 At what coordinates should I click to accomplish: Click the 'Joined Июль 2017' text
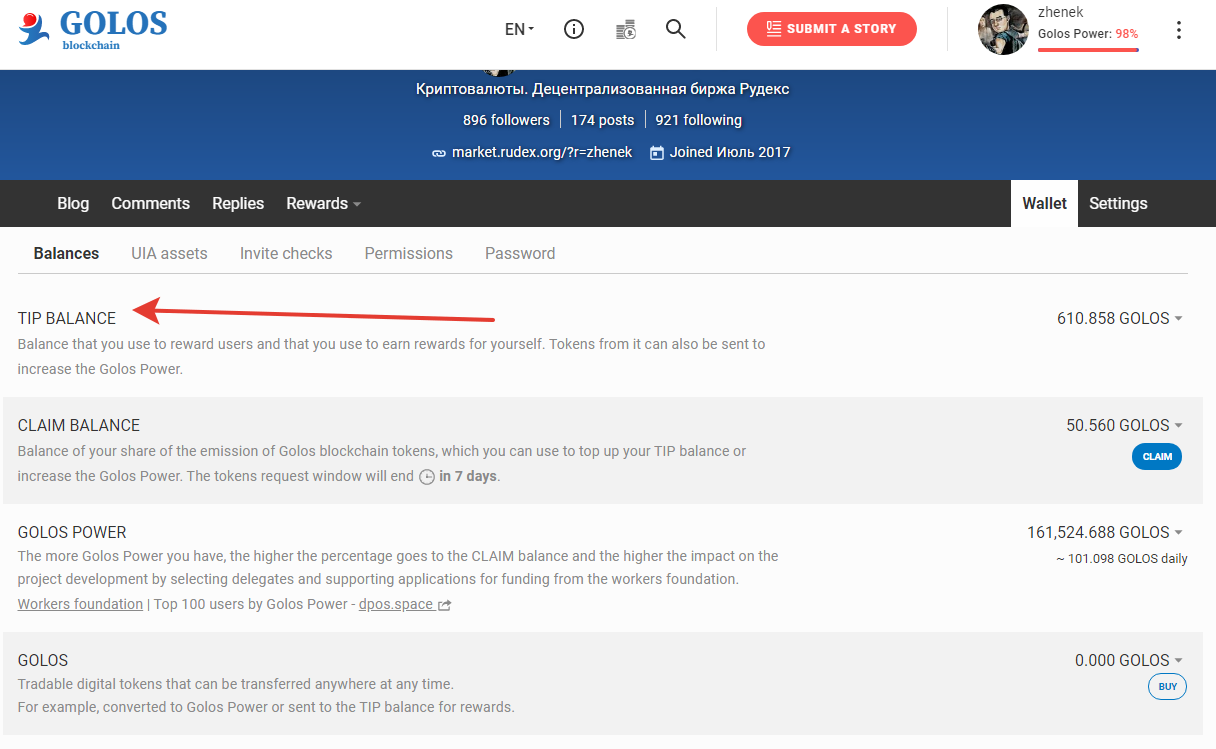click(730, 153)
